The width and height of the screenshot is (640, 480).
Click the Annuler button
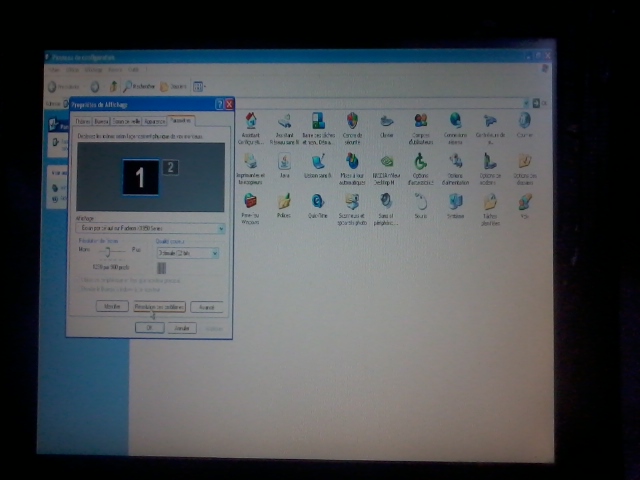tap(182, 328)
